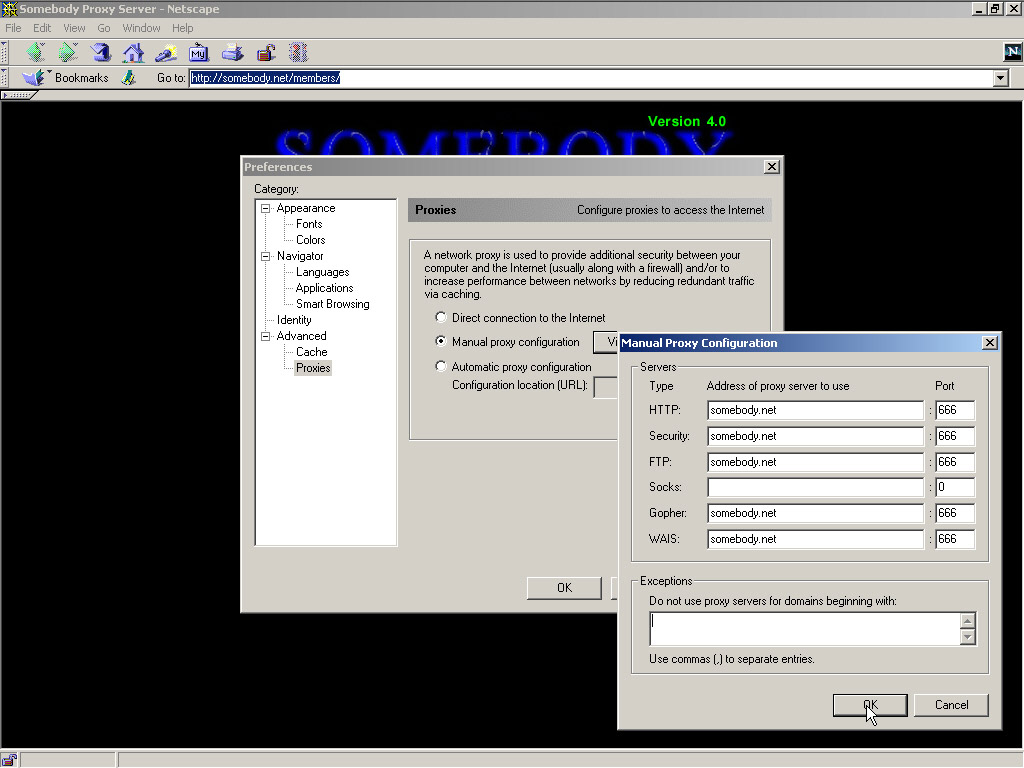Click the Back navigation arrow icon
This screenshot has width=1024, height=768.
pyautogui.click(x=35, y=52)
